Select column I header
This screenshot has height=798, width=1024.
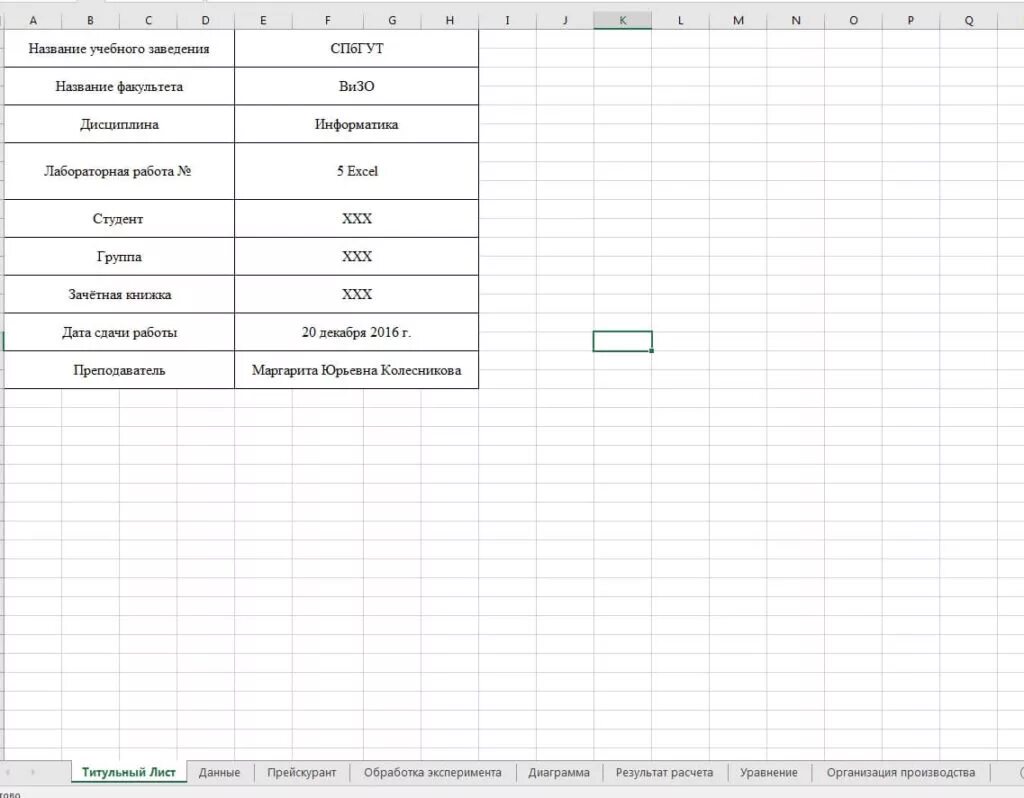click(x=507, y=20)
